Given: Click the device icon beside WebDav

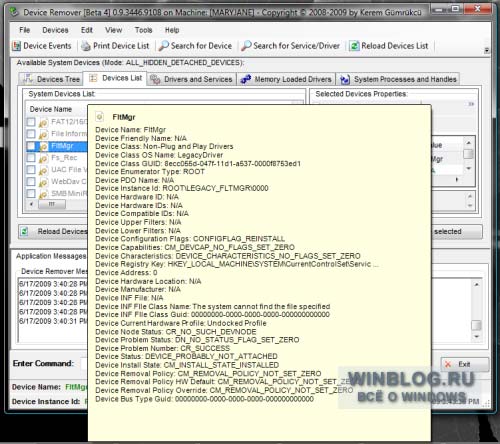Looking at the screenshot, I should click(x=43, y=182).
